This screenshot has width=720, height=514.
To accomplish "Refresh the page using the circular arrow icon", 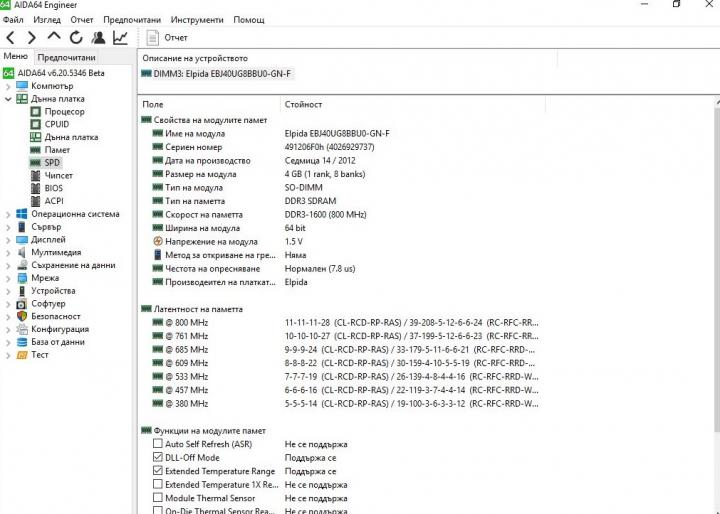I will tap(76, 37).
